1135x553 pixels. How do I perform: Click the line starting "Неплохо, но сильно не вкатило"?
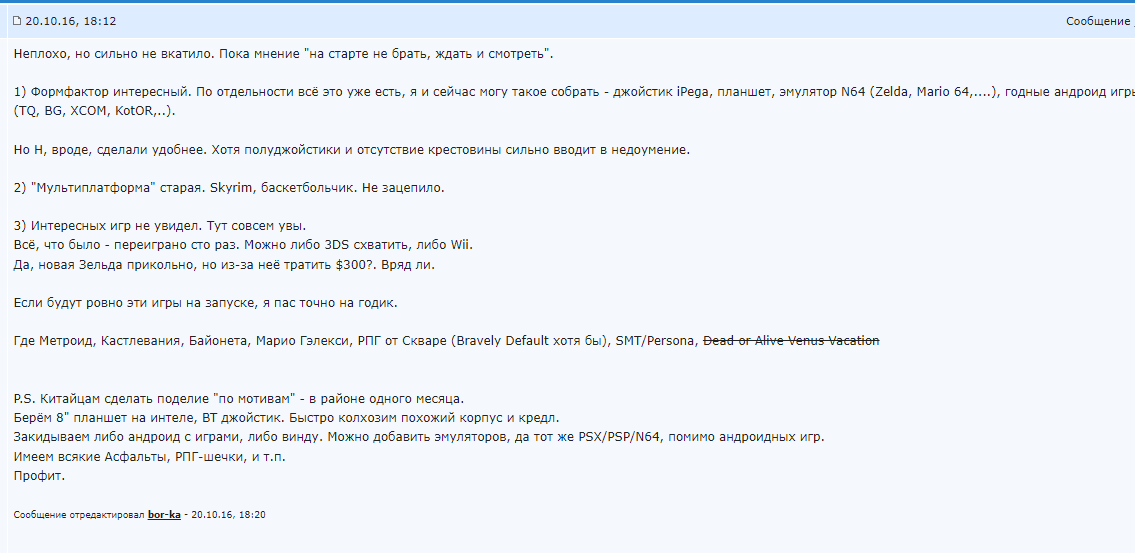click(284, 54)
